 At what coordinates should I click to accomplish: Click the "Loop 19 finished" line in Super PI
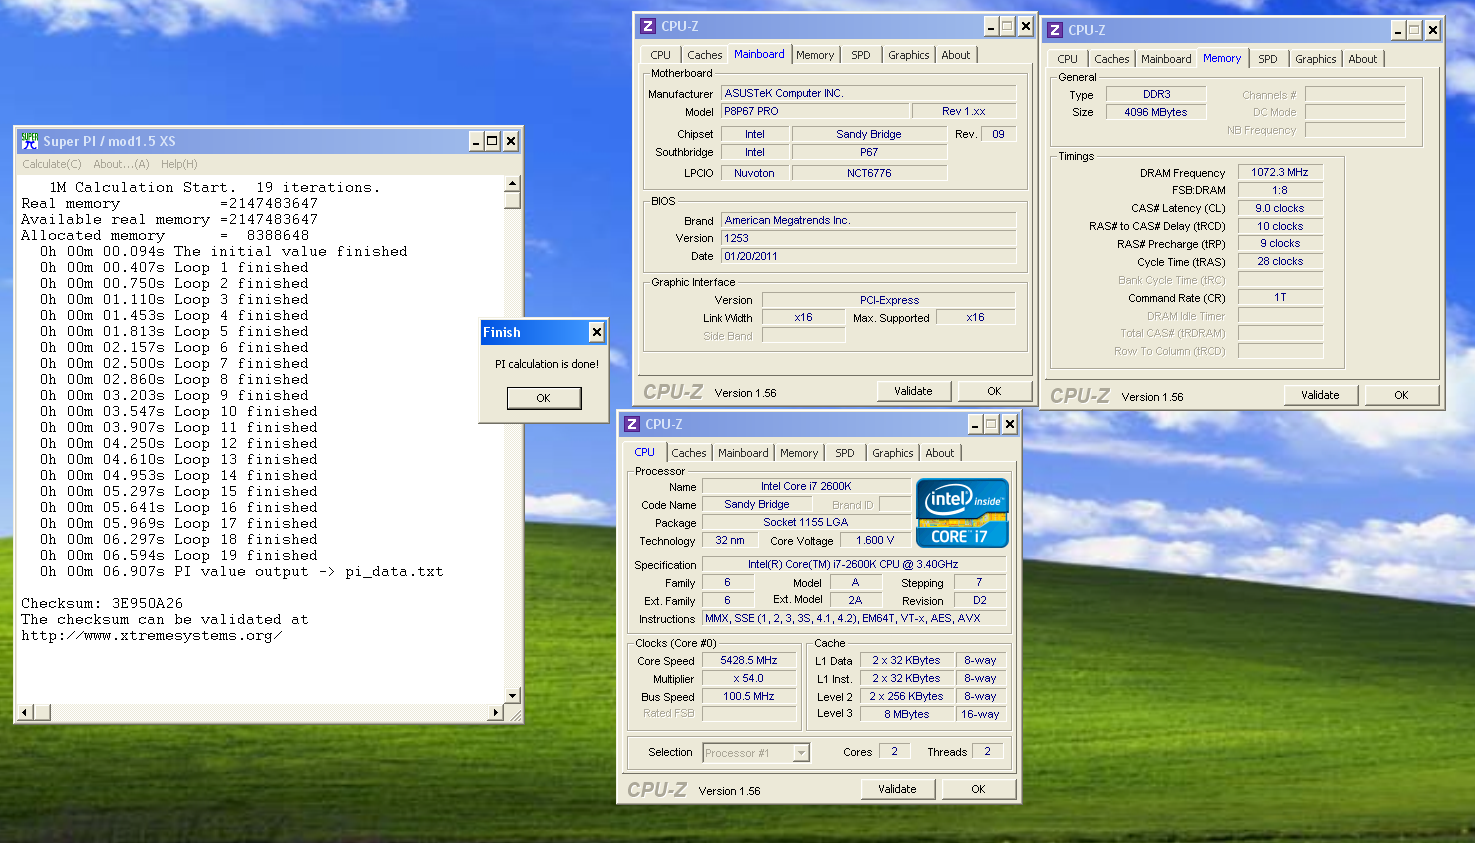click(179, 556)
